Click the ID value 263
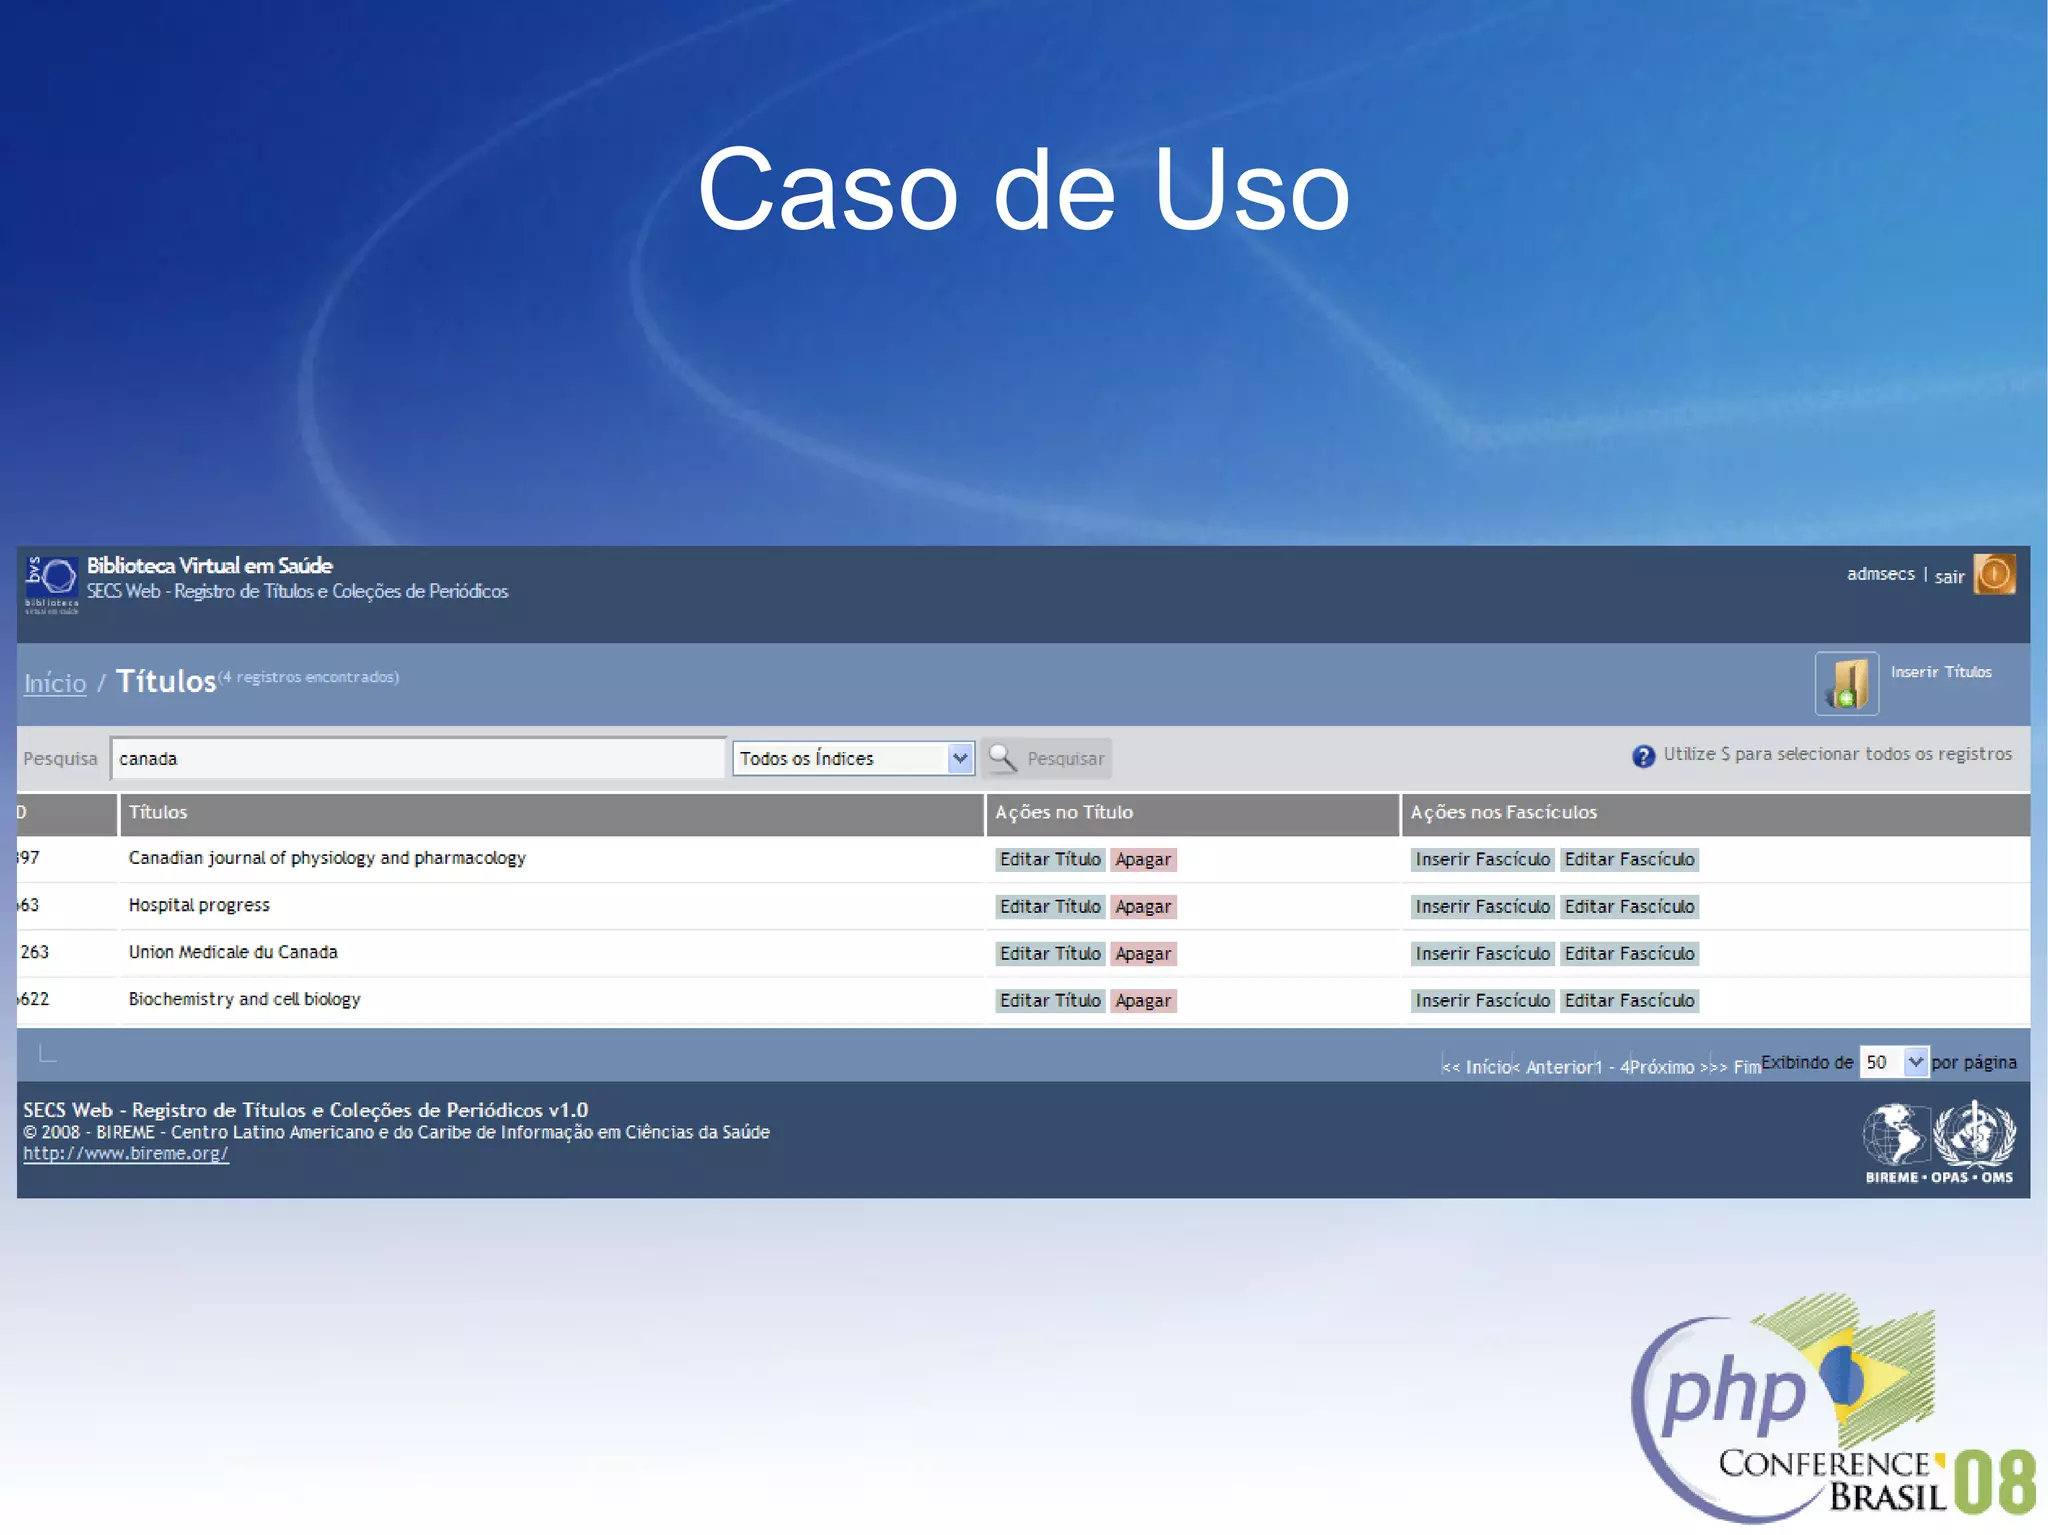Image resolution: width=2048 pixels, height=1535 pixels. 34,952
